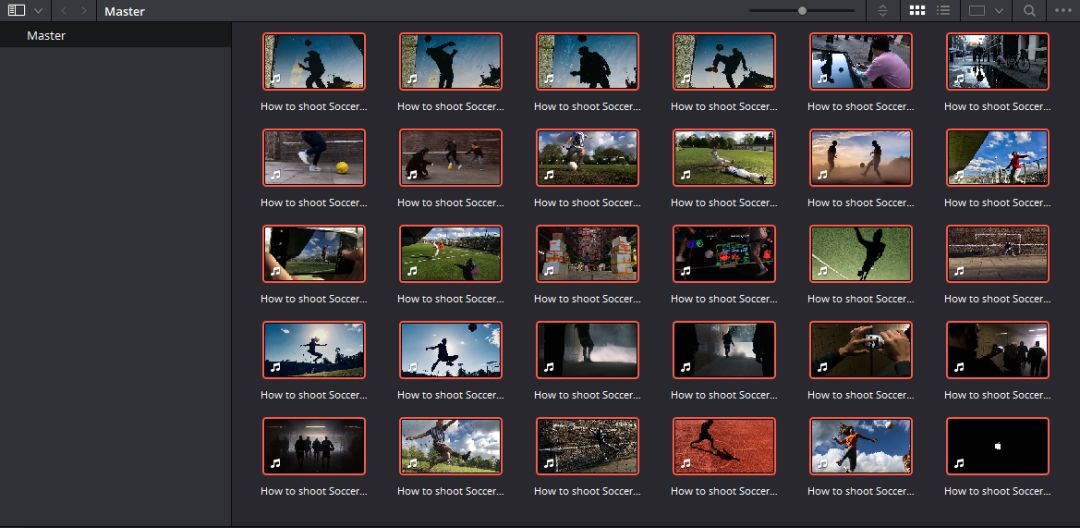Select the man in pink shirt clip
Image resolution: width=1080 pixels, height=528 pixels.
click(861, 61)
